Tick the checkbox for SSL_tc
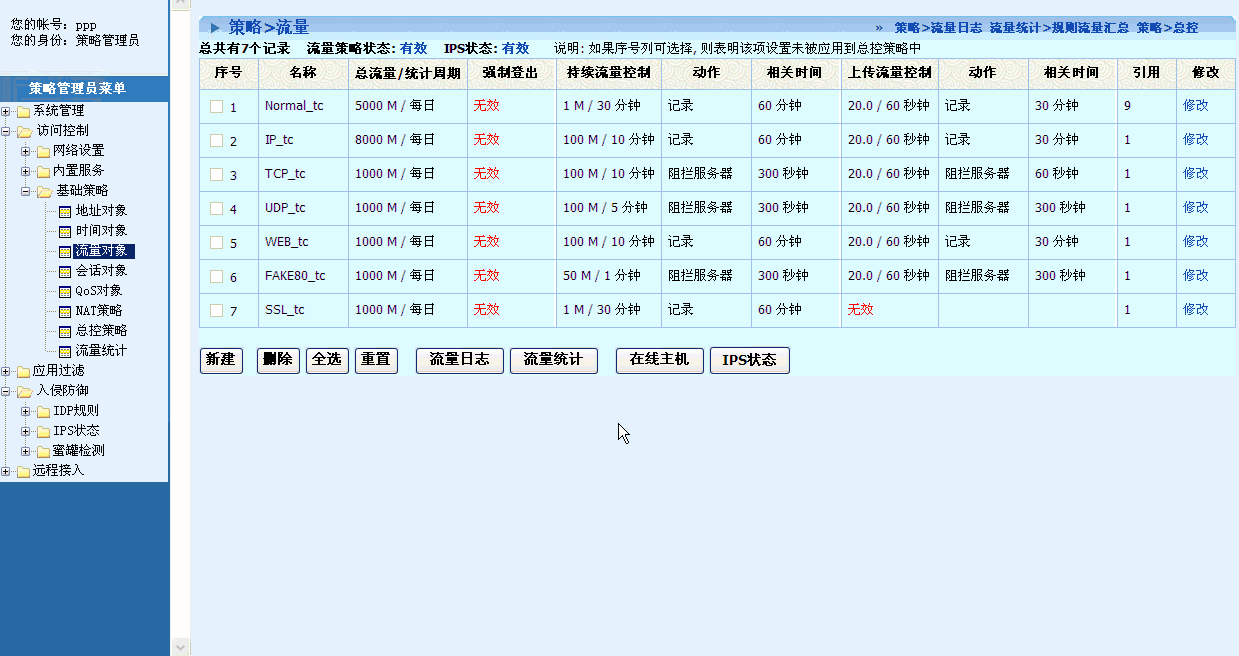 coord(216,310)
